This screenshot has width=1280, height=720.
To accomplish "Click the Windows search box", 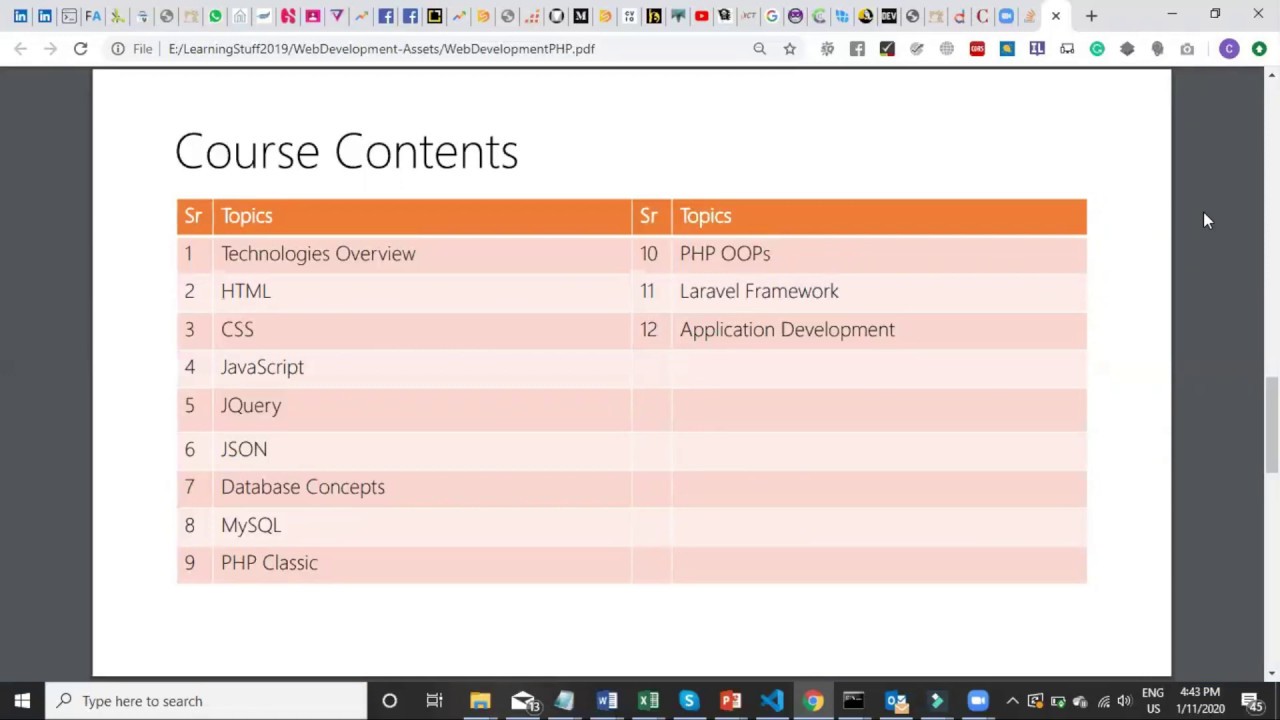I will (x=206, y=701).
